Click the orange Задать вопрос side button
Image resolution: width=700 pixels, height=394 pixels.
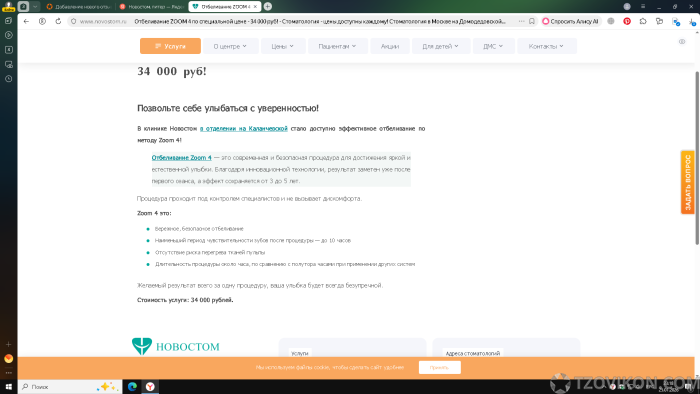688,182
